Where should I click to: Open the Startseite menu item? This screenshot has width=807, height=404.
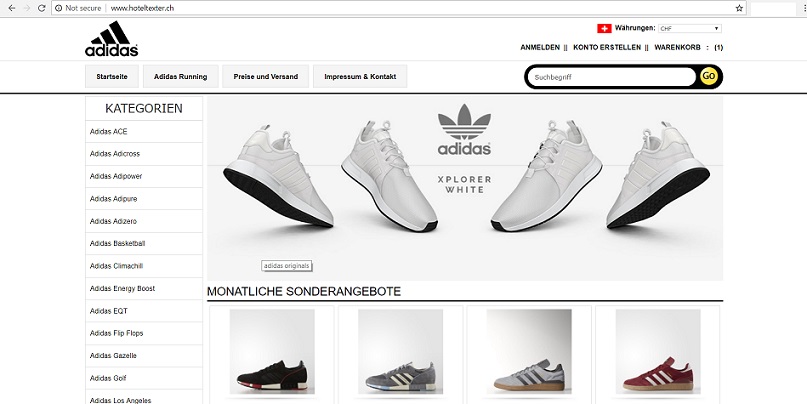(x=112, y=77)
